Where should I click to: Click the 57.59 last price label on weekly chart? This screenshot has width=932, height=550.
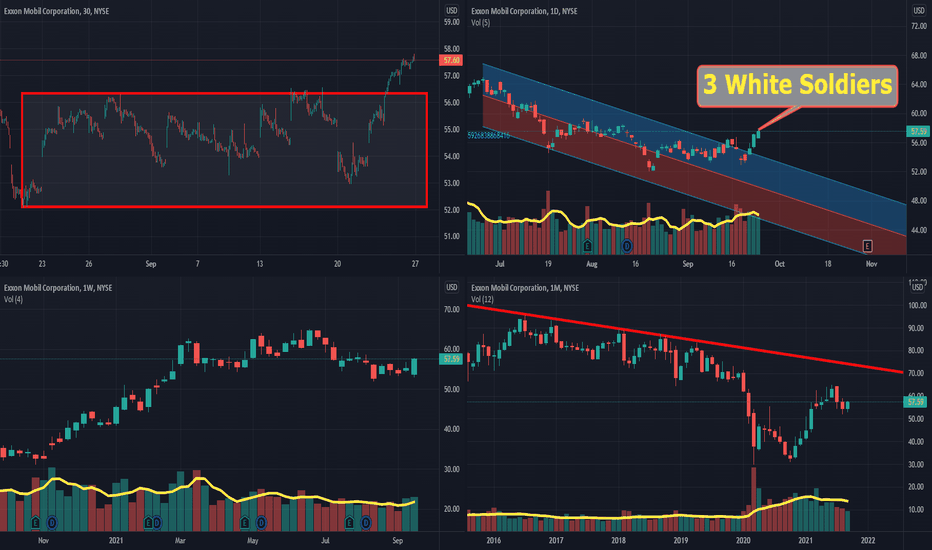(x=451, y=359)
